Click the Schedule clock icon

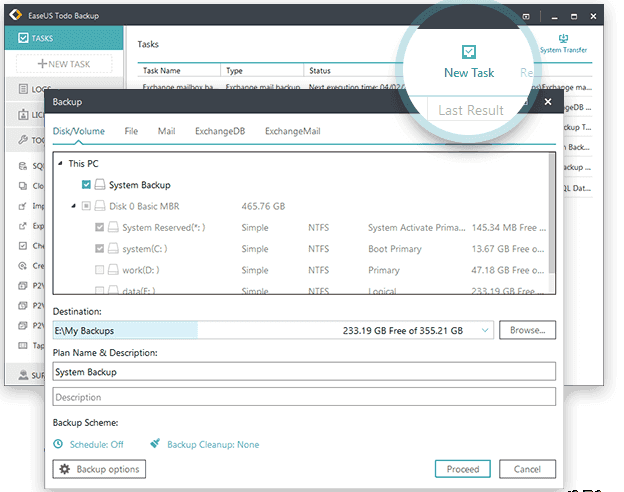[x=58, y=444]
